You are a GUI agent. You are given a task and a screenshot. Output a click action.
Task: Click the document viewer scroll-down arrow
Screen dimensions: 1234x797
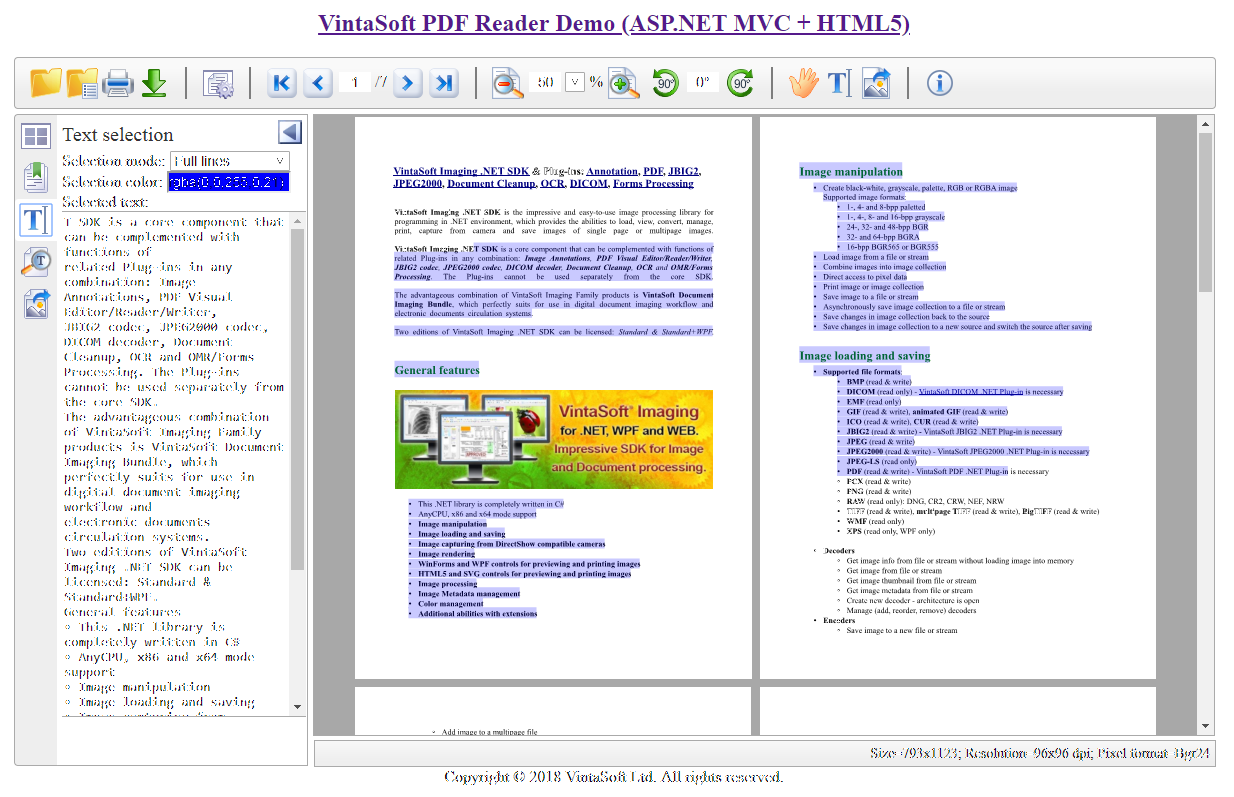(x=1206, y=727)
